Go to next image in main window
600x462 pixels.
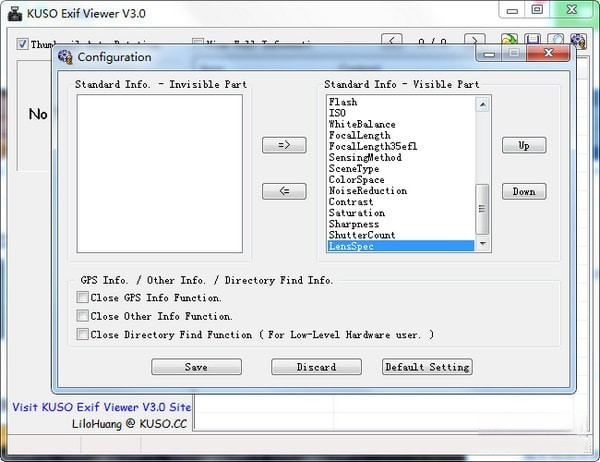[x=474, y=40]
